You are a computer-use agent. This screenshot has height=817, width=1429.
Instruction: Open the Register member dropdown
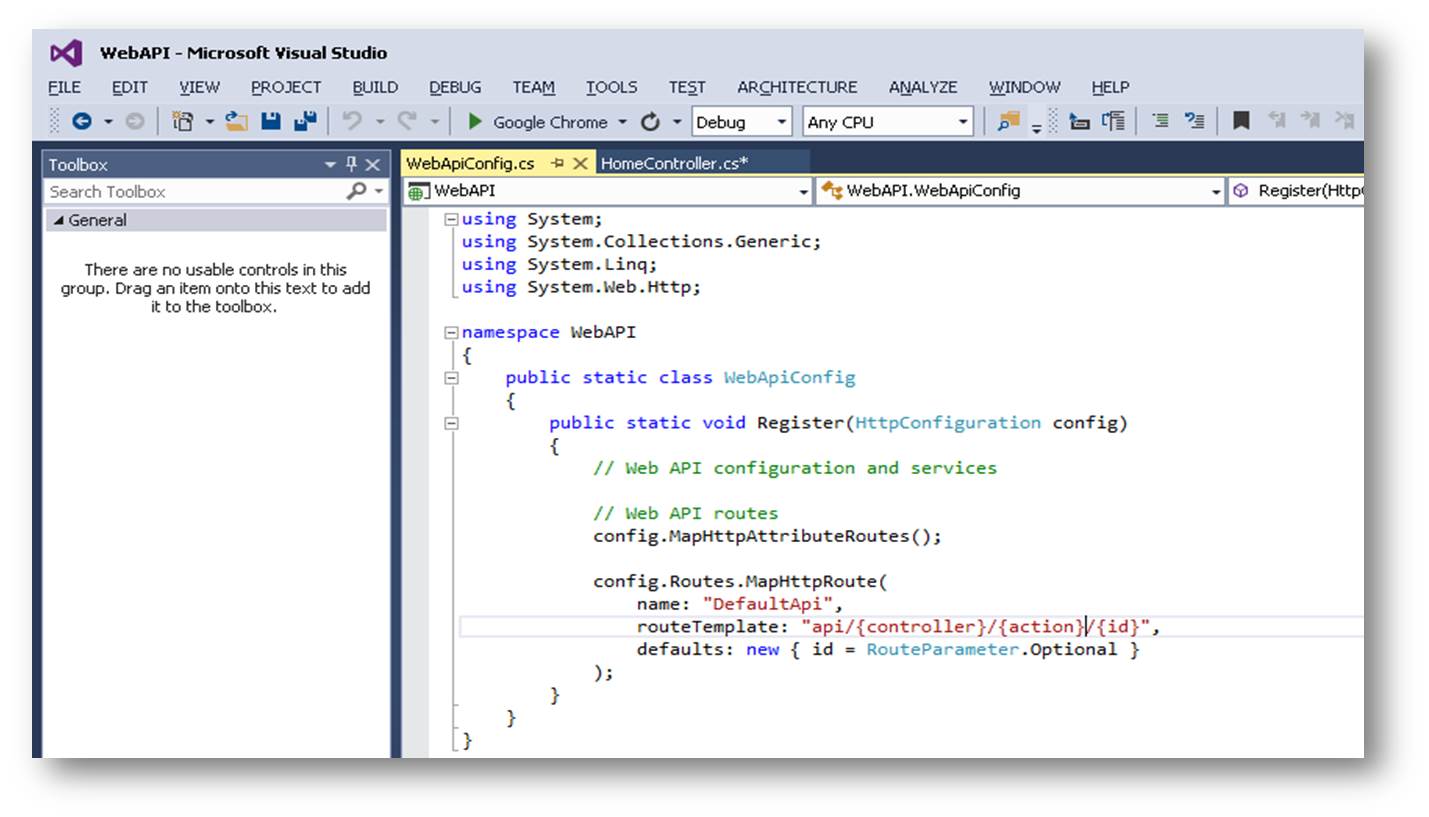(1296, 191)
